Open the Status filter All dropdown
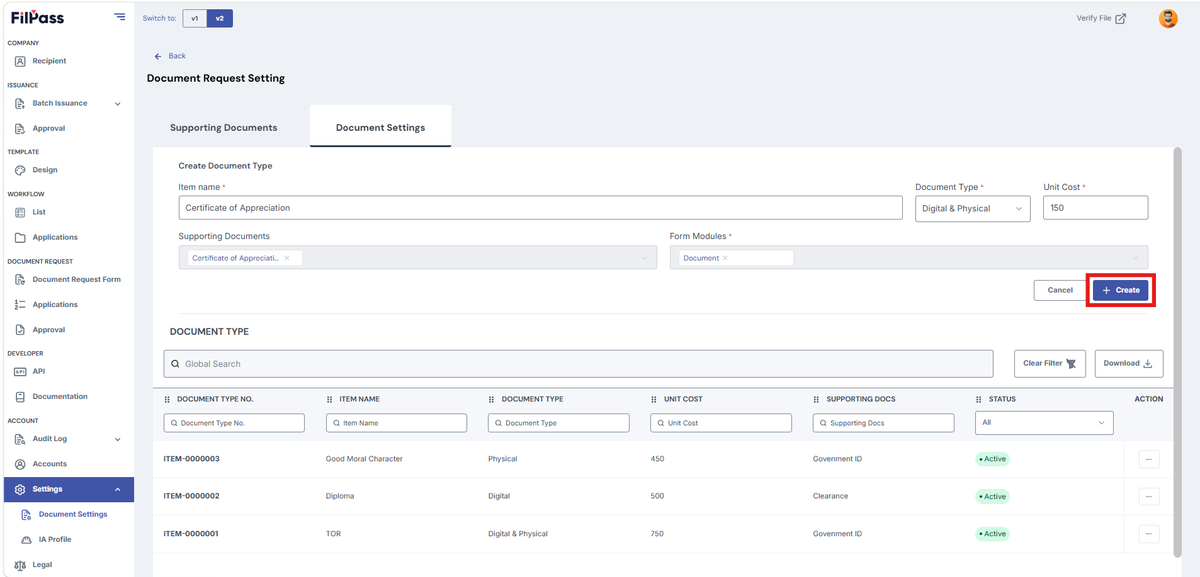Viewport: 1200px width, 577px height. [1044, 423]
